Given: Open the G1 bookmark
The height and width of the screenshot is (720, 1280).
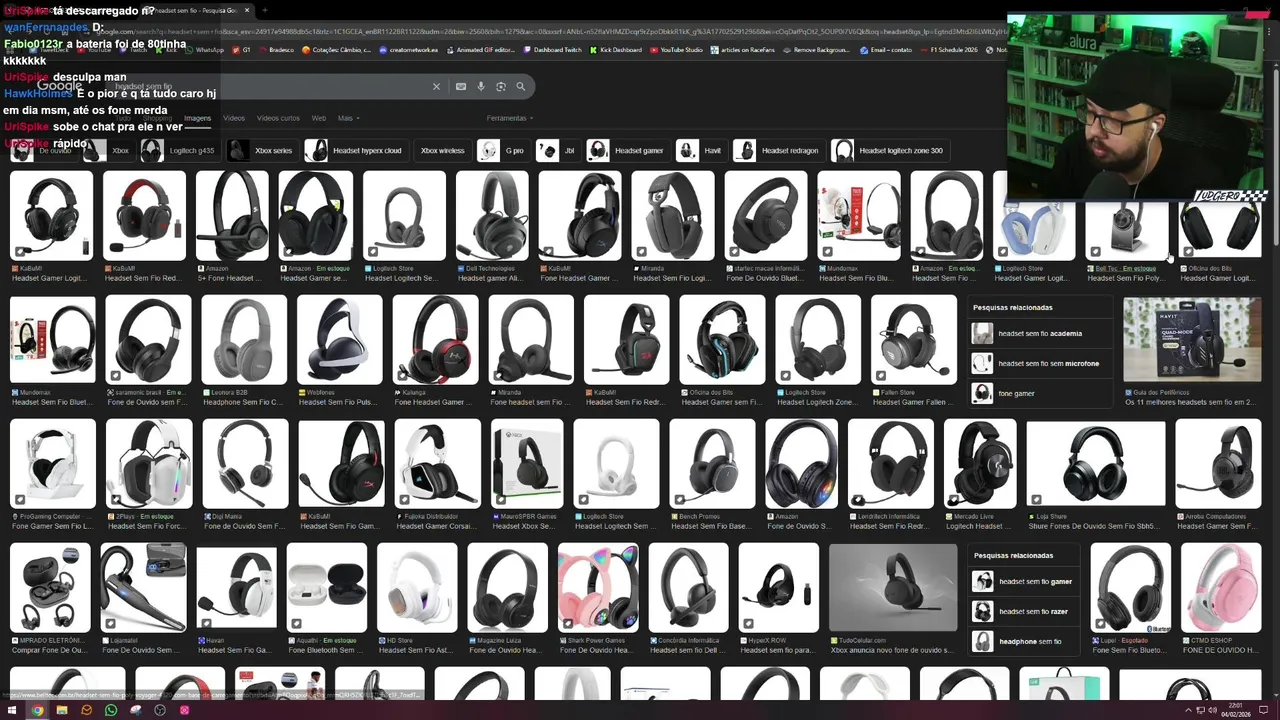Looking at the screenshot, I should 241,50.
